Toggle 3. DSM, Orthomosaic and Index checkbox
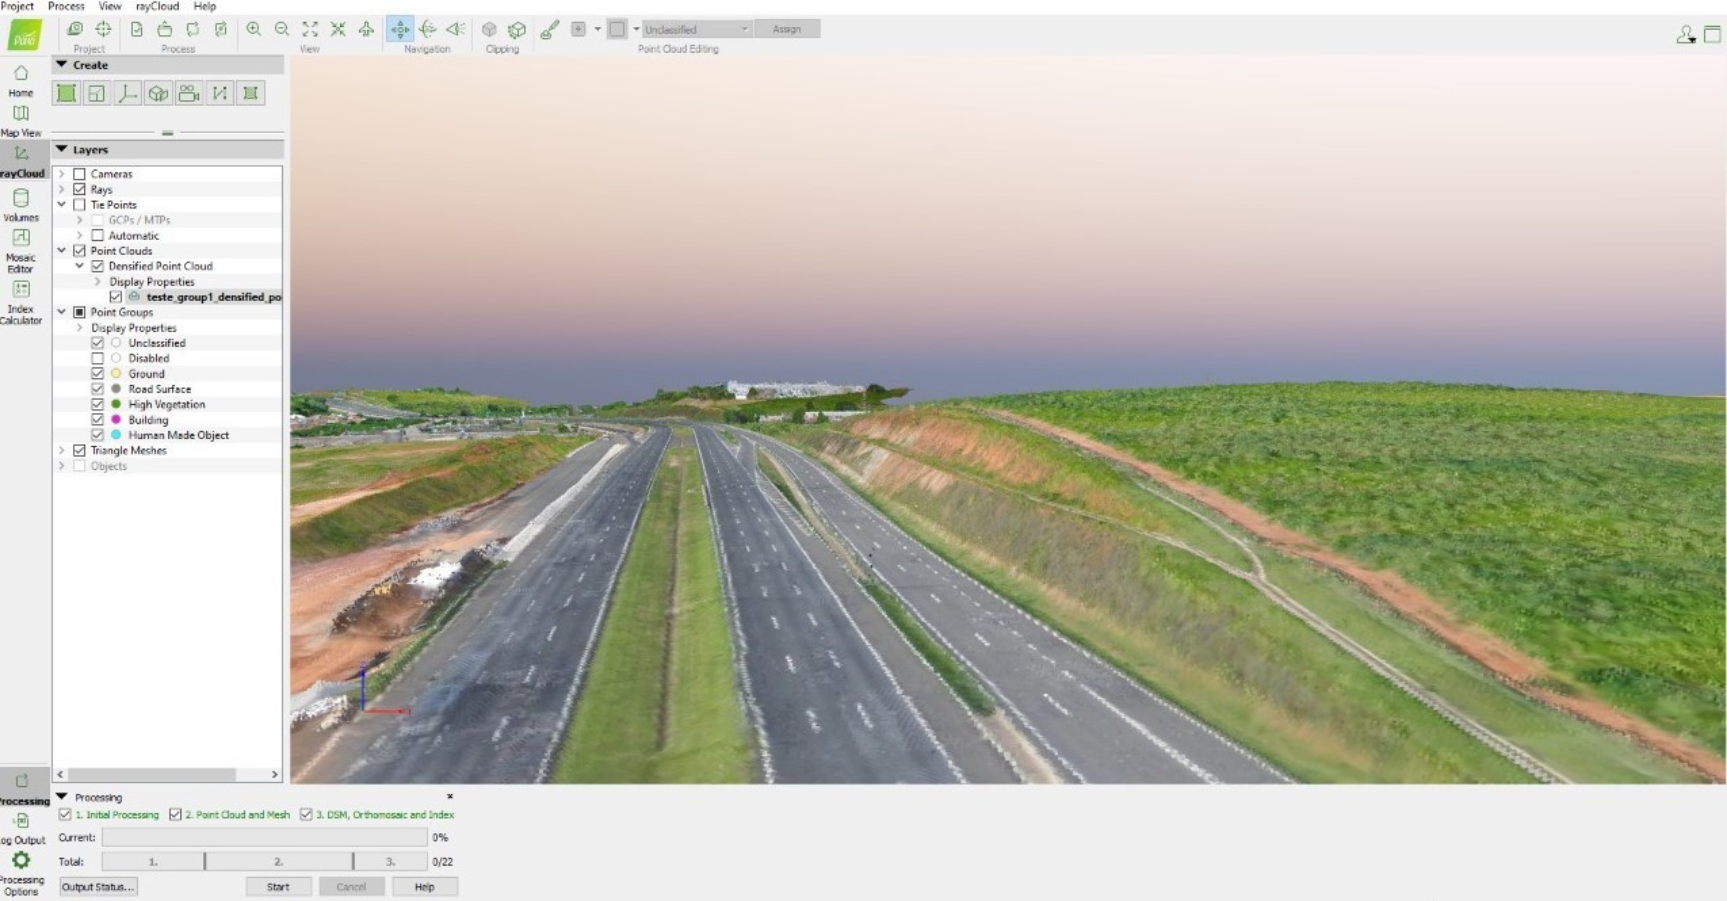 coord(306,815)
